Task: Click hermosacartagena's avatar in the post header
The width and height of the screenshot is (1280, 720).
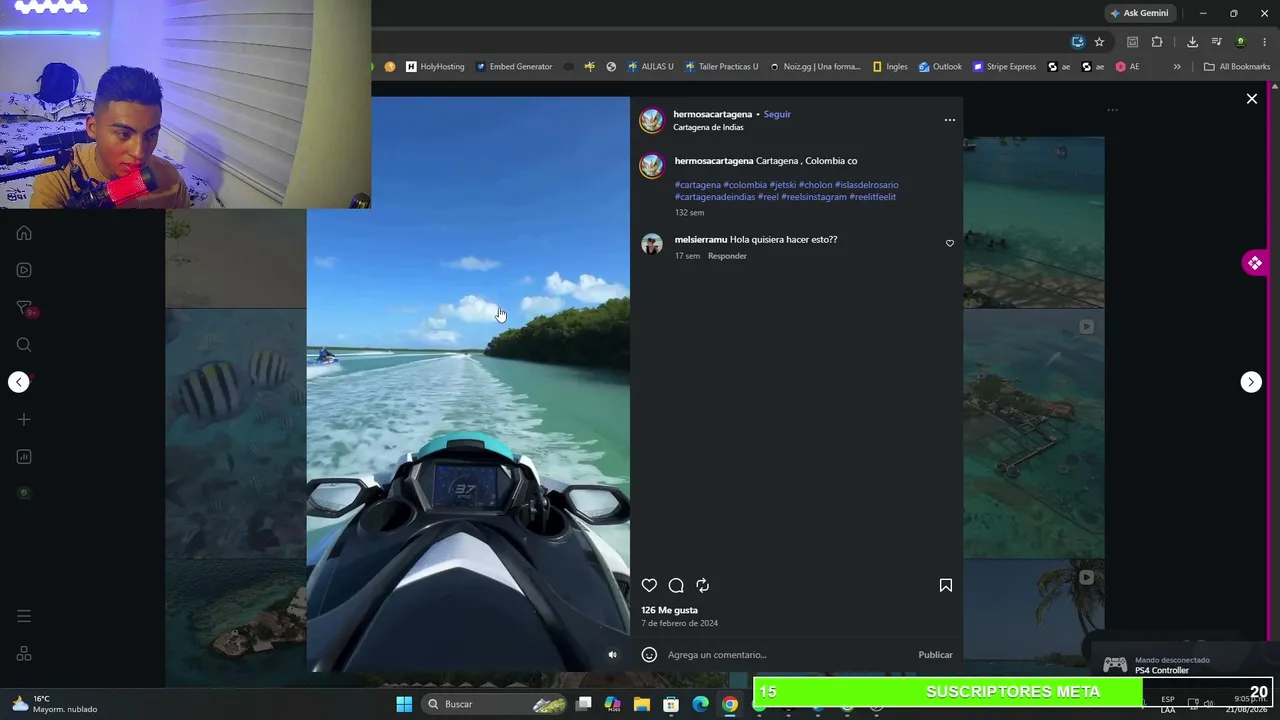Action: coord(651,121)
